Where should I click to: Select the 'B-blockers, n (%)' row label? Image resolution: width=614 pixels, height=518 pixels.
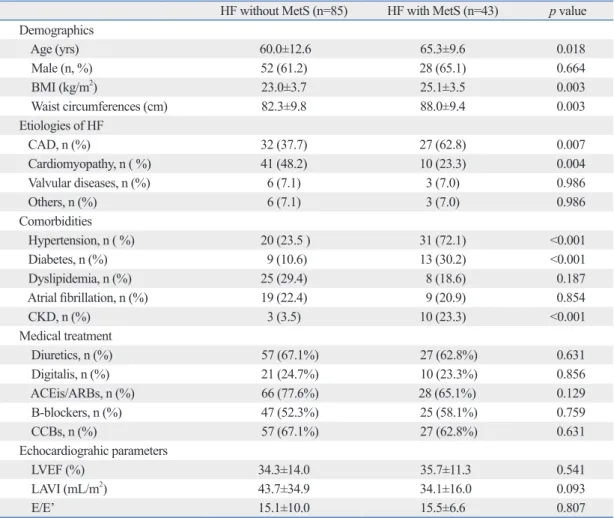77,413
